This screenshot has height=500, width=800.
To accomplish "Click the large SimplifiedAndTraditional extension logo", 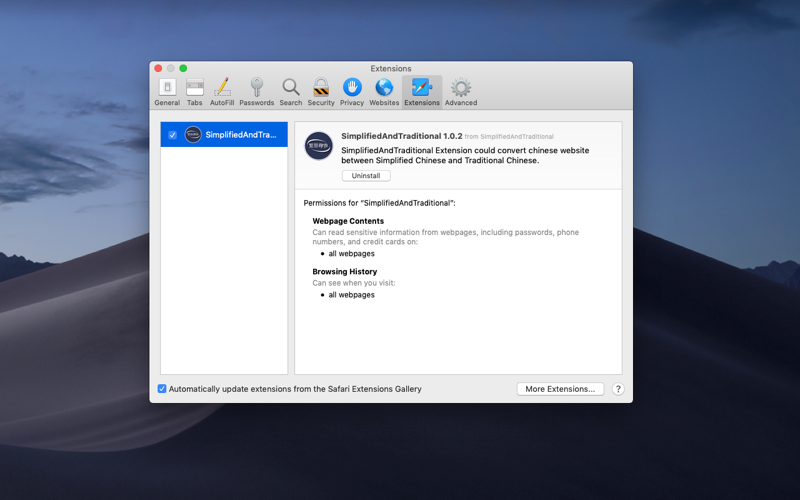I will click(x=319, y=146).
